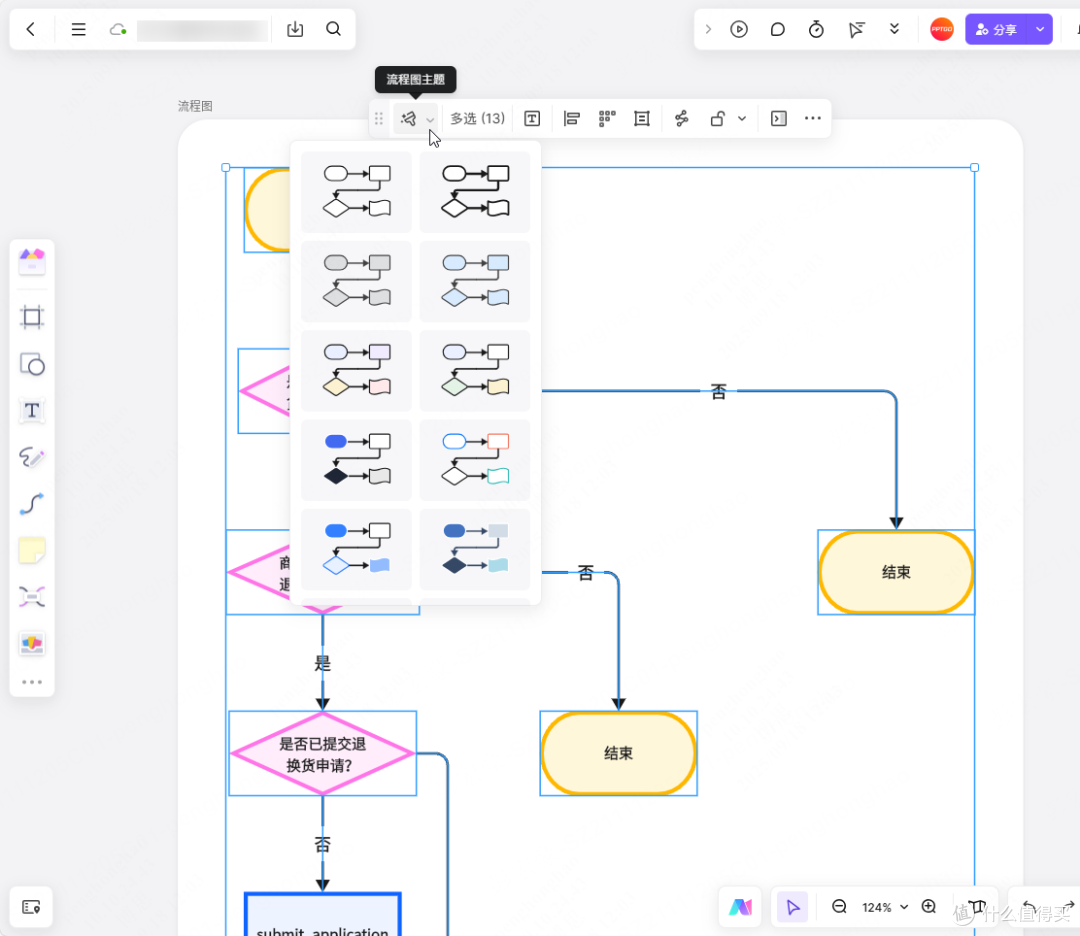
Task: Select the sticky note tool
Action: tap(32, 550)
